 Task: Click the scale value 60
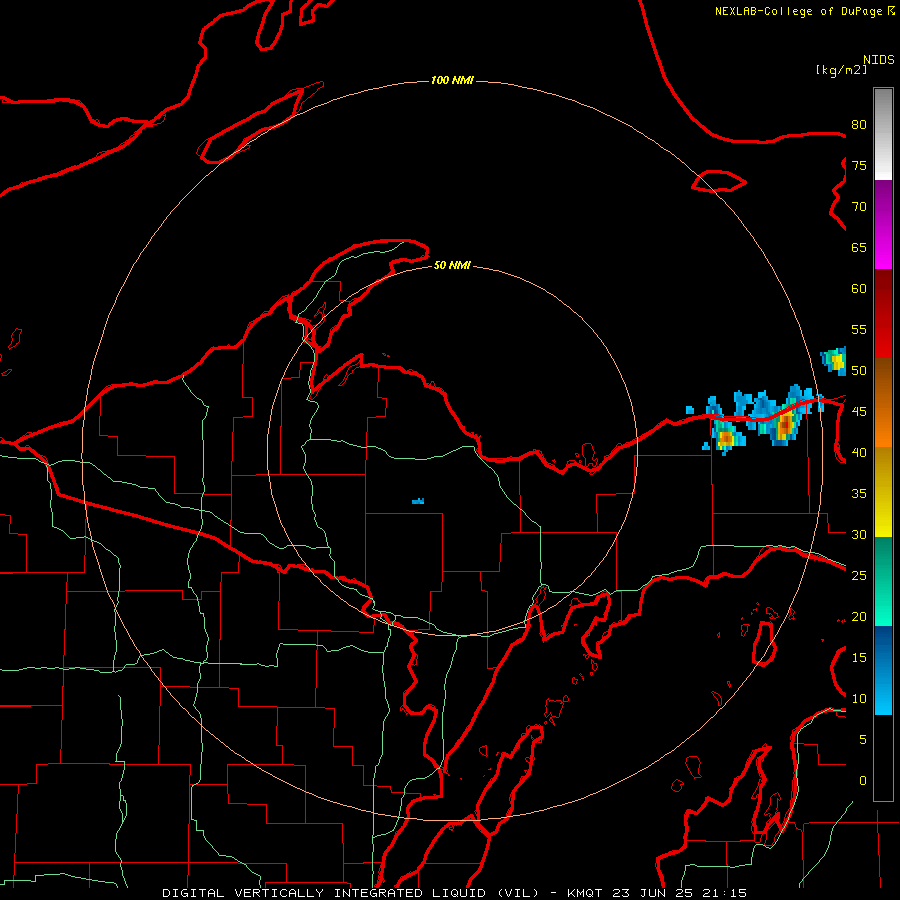859,289
